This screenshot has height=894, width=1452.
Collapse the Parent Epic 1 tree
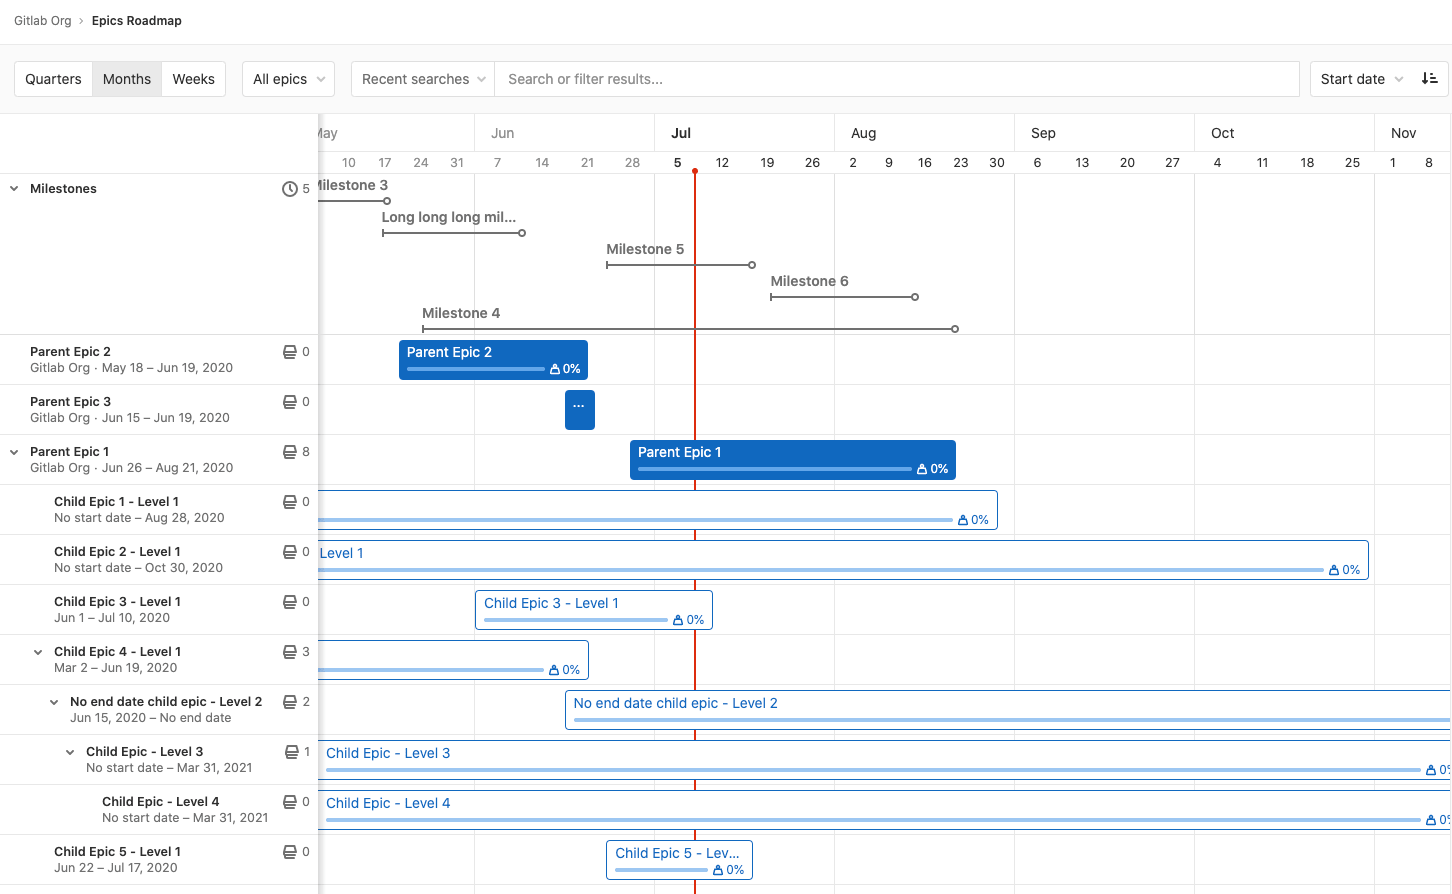[13, 451]
